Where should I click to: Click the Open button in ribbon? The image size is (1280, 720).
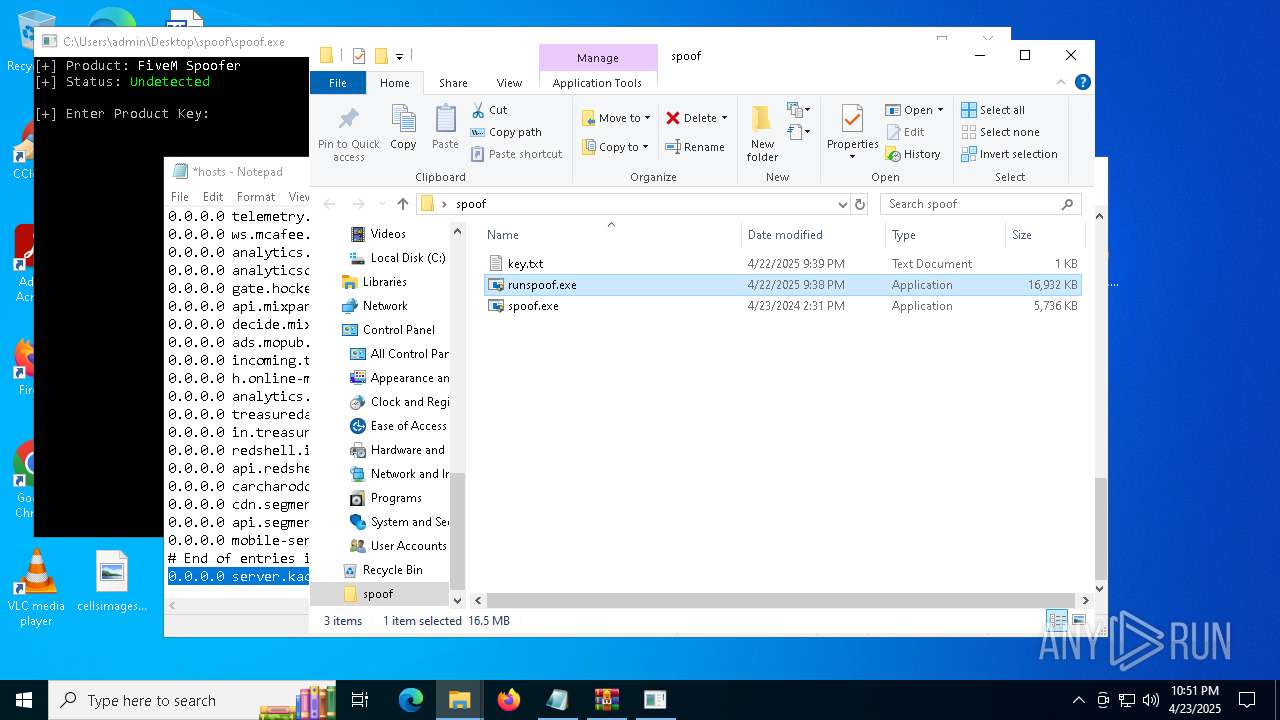click(x=910, y=110)
